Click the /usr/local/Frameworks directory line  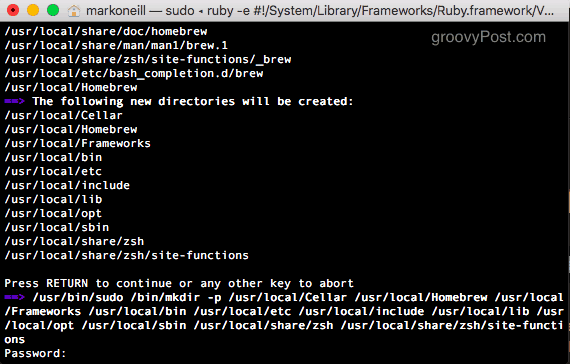77,143
